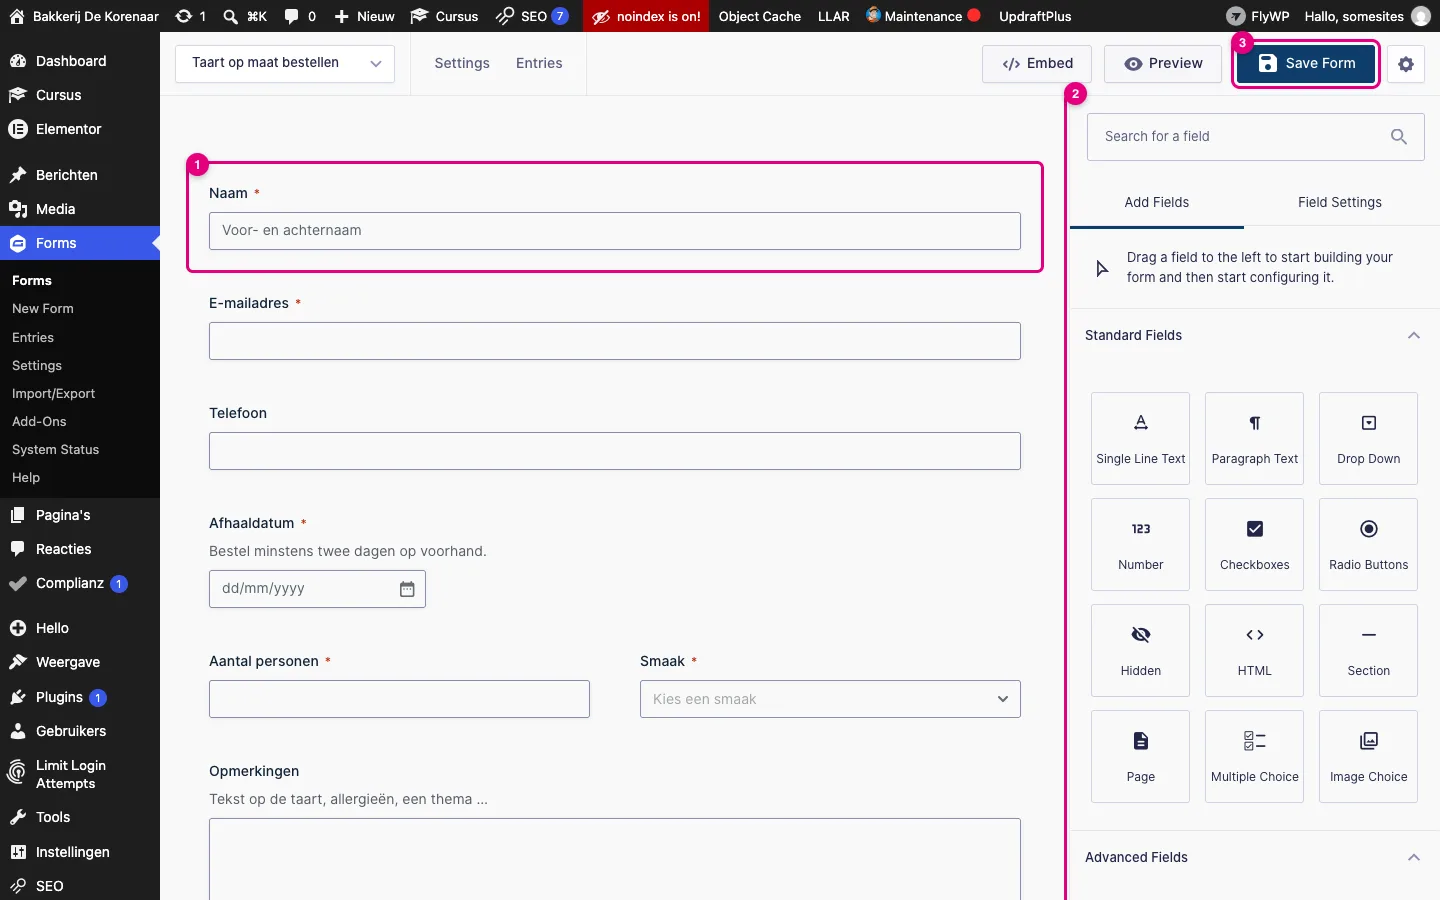Add a Hidden field
The height and width of the screenshot is (900, 1440).
[1141, 651]
